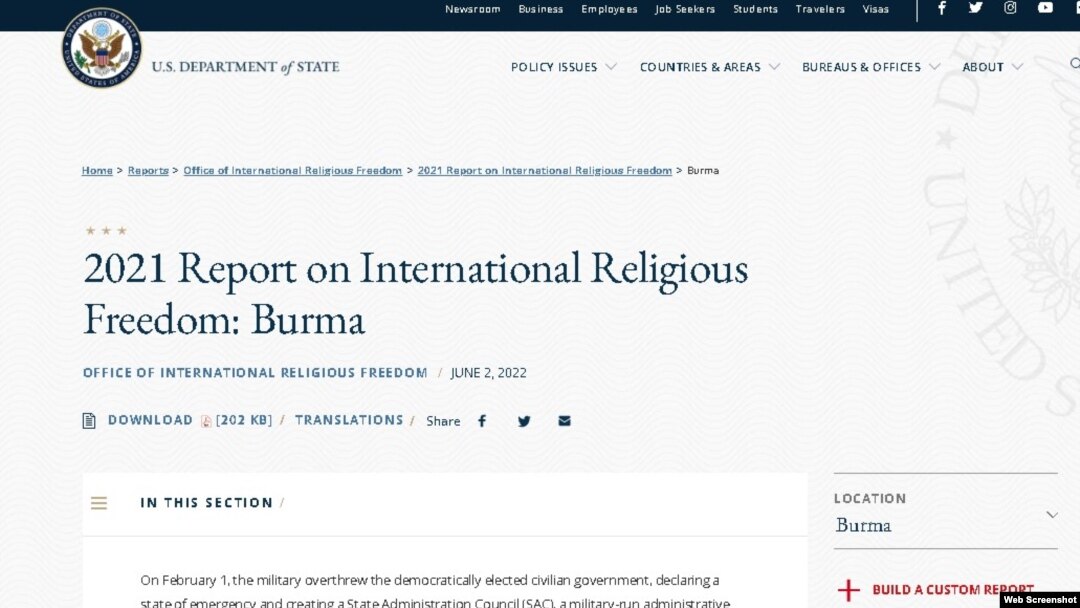Click the June 2, 2022 date text

488,373
